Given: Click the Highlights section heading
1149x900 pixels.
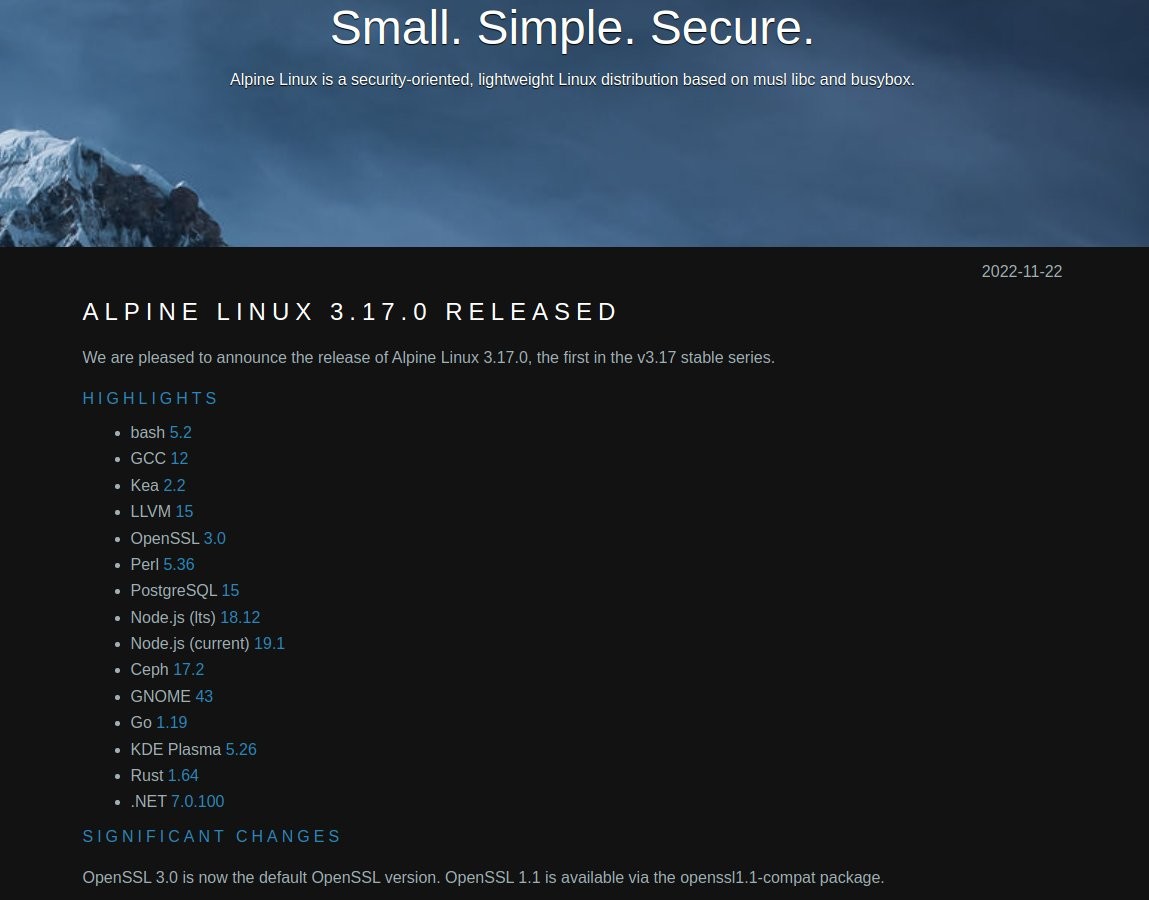Looking at the screenshot, I should pyautogui.click(x=150, y=398).
